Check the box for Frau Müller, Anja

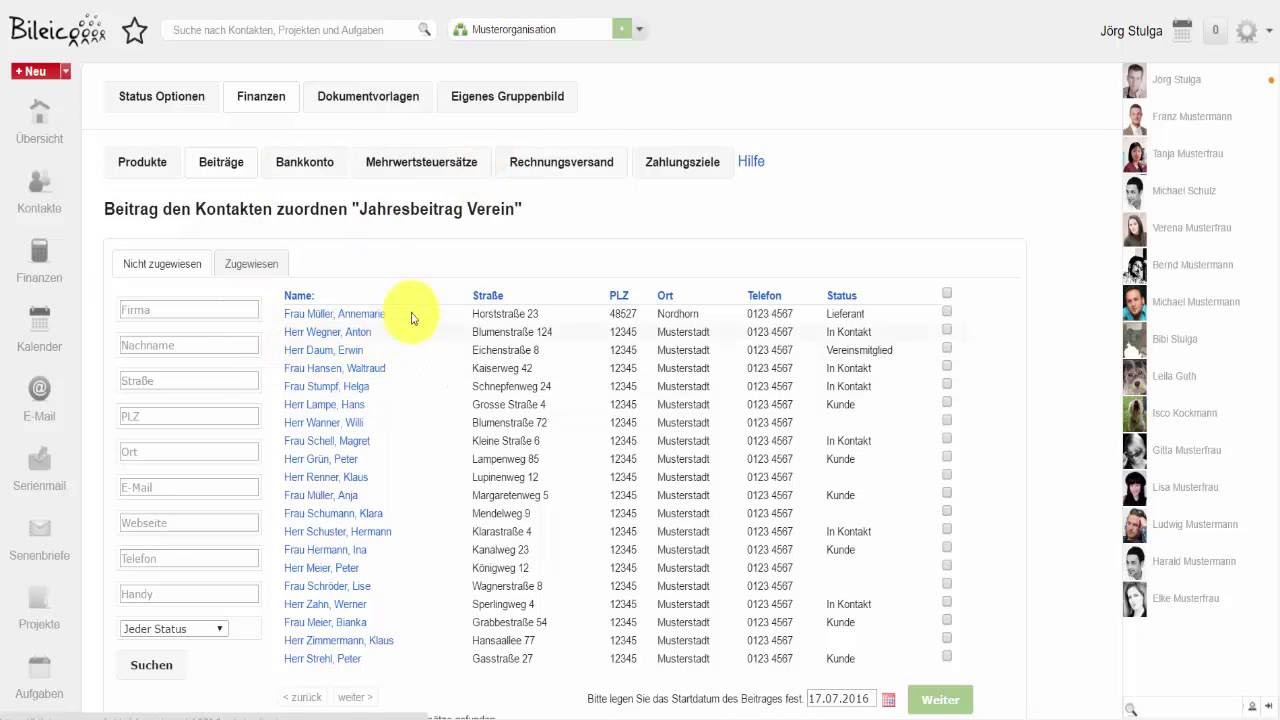(x=947, y=493)
